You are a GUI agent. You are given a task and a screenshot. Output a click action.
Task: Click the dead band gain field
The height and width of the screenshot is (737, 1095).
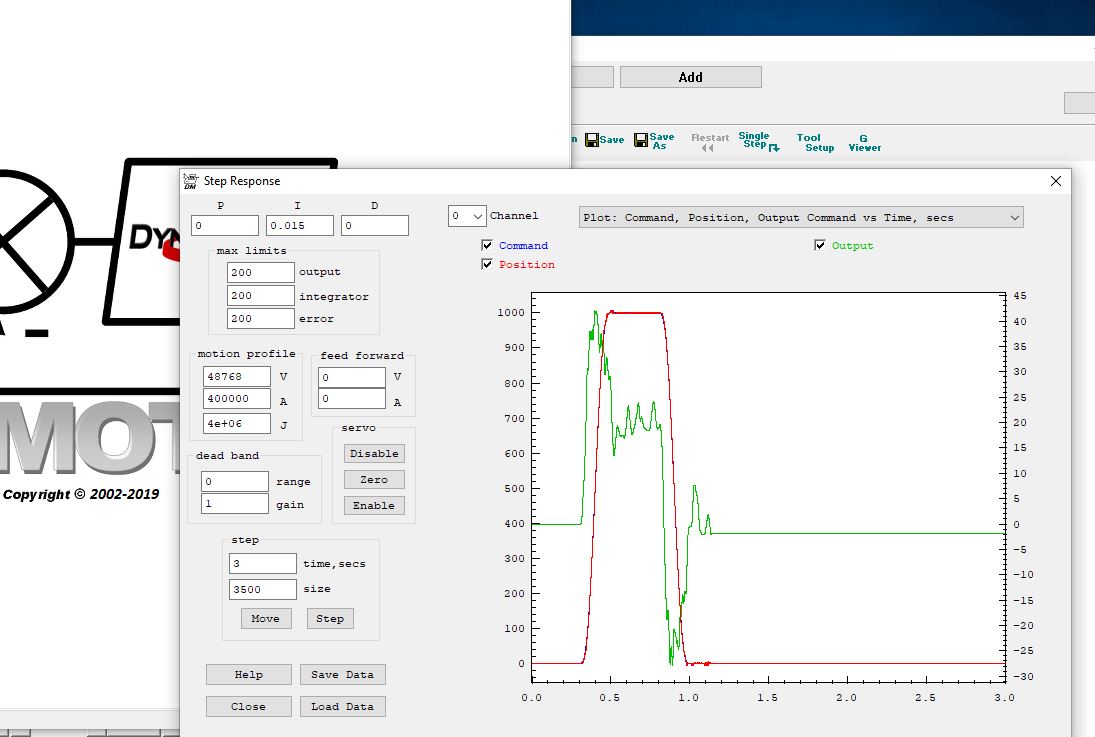coord(235,504)
